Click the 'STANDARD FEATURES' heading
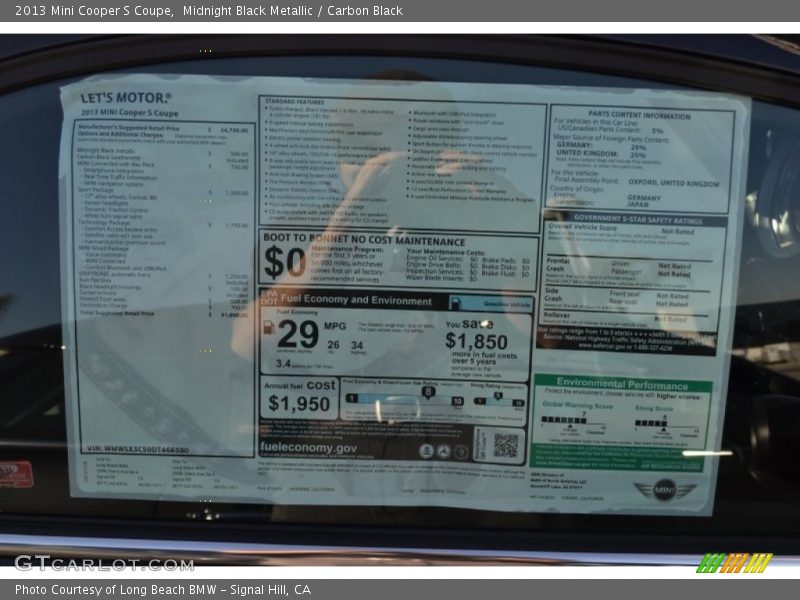The width and height of the screenshot is (800, 600). (x=294, y=102)
